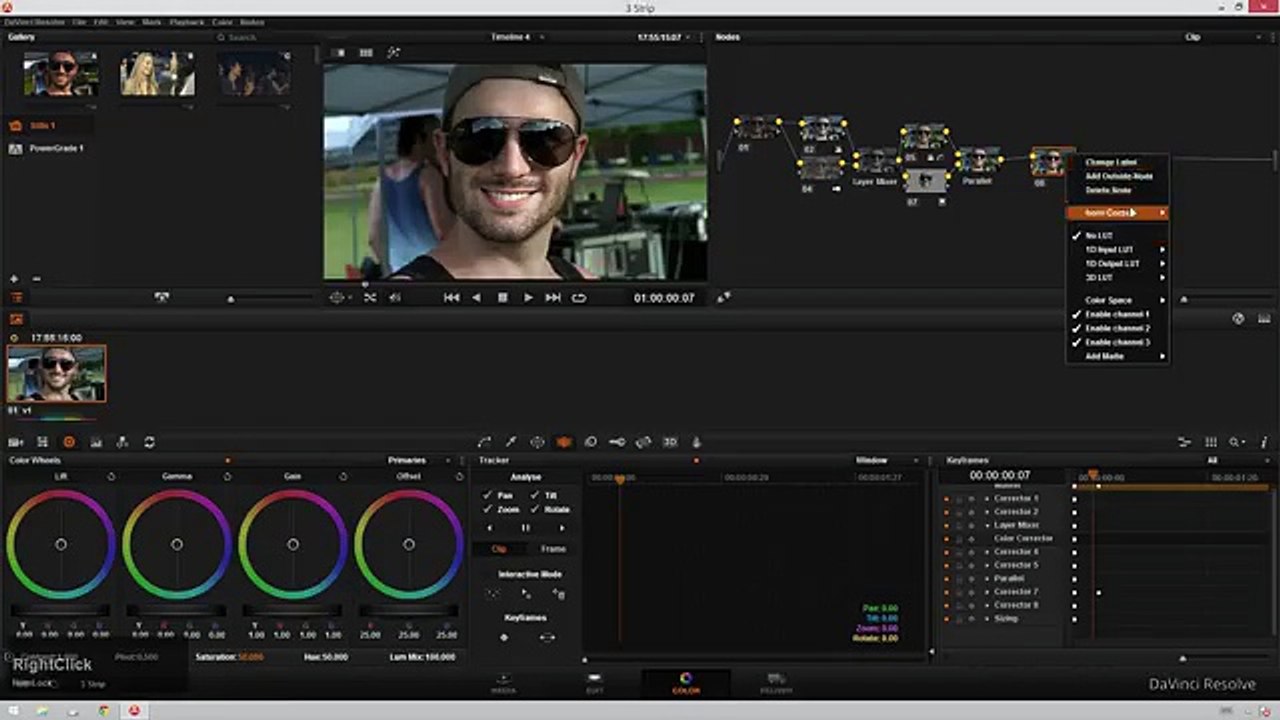Select the active Color Wheels palette icon
The height and width of the screenshot is (720, 1280).
pos(69,442)
